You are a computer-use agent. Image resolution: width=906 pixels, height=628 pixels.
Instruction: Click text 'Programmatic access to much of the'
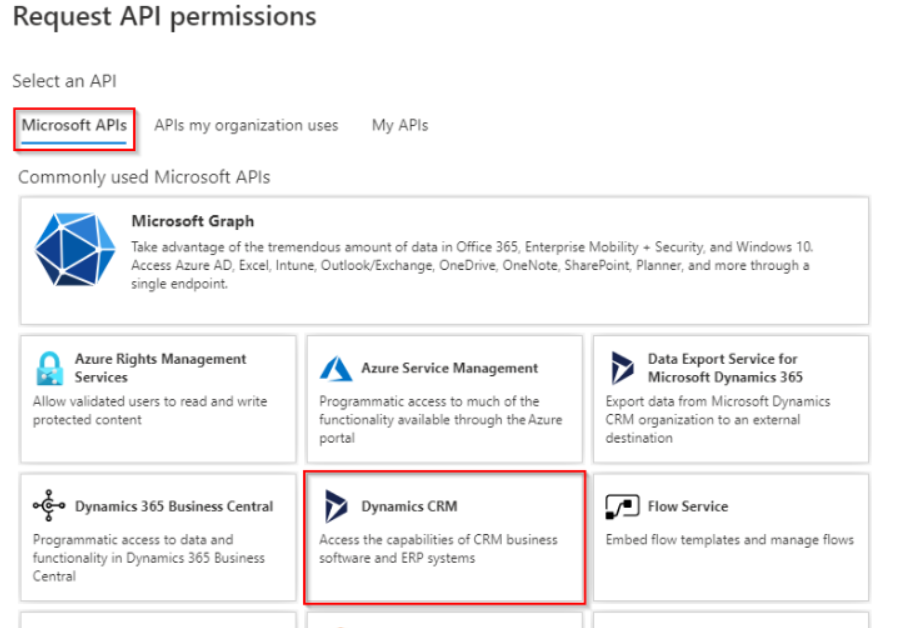coord(429,401)
